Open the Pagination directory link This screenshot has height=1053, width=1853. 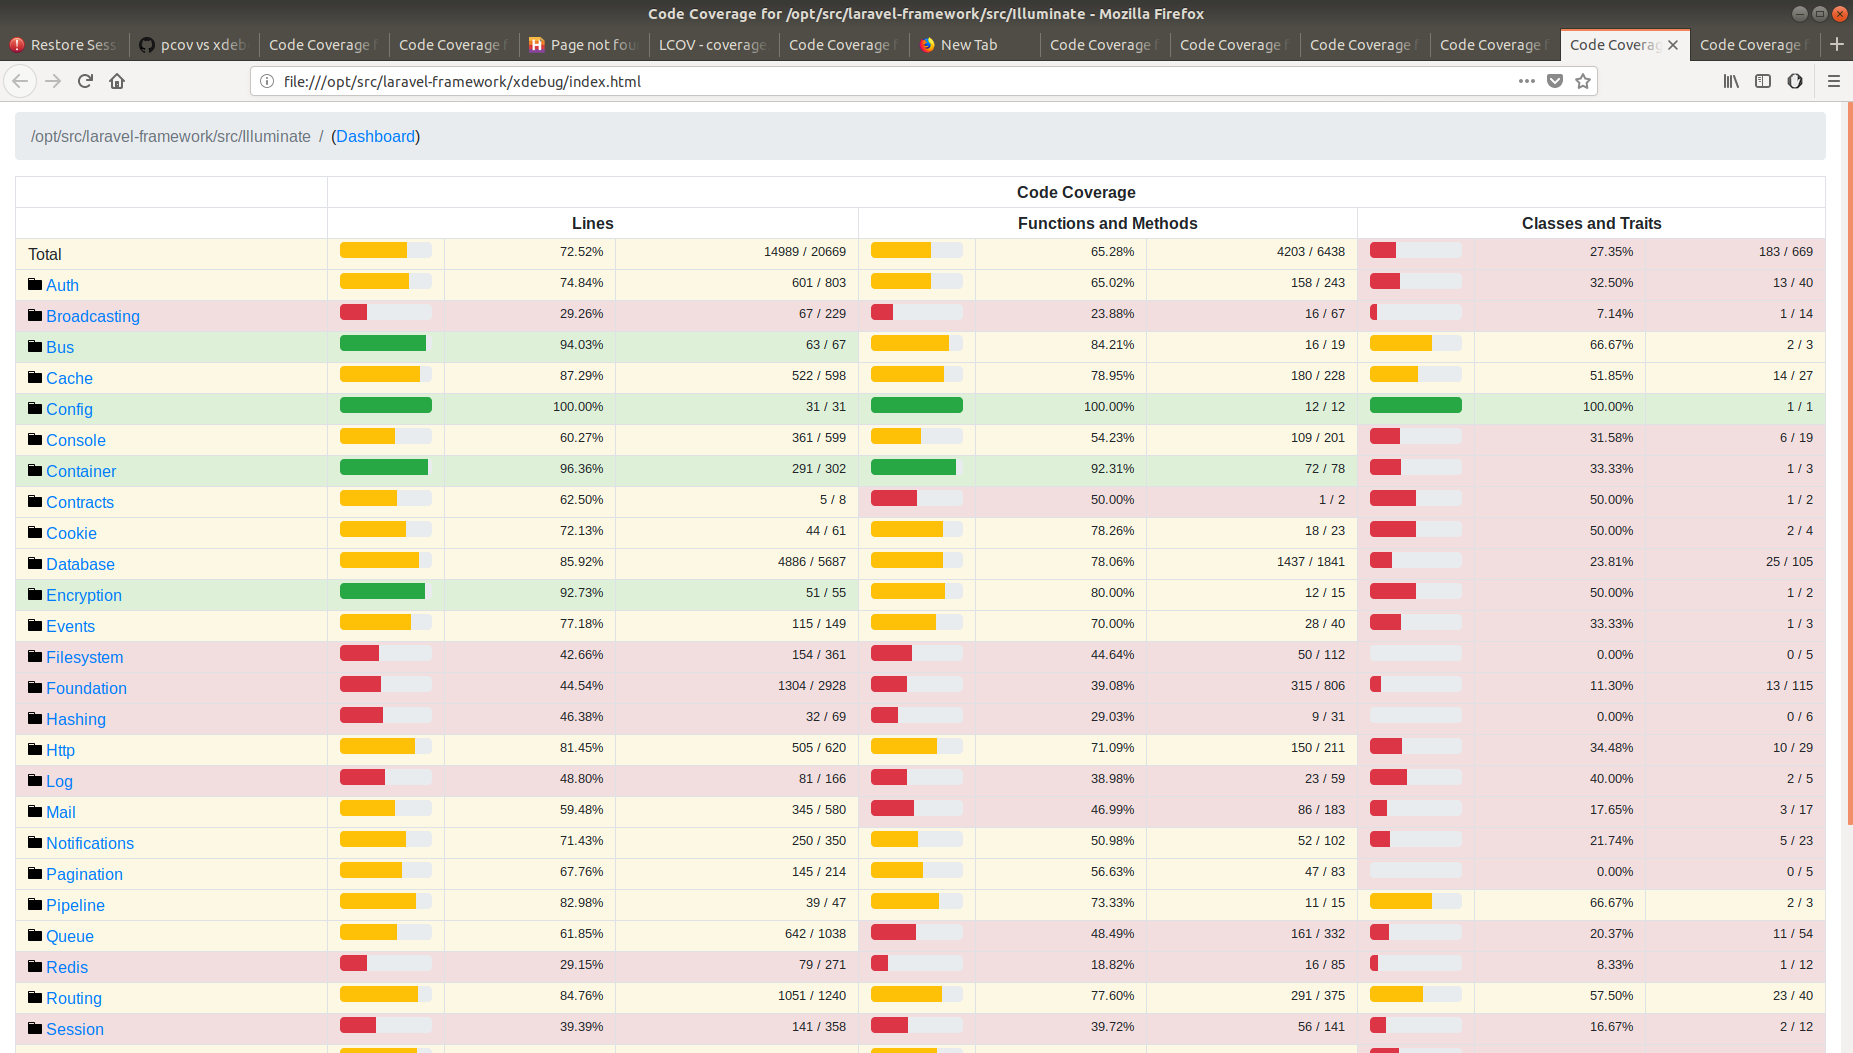point(84,874)
